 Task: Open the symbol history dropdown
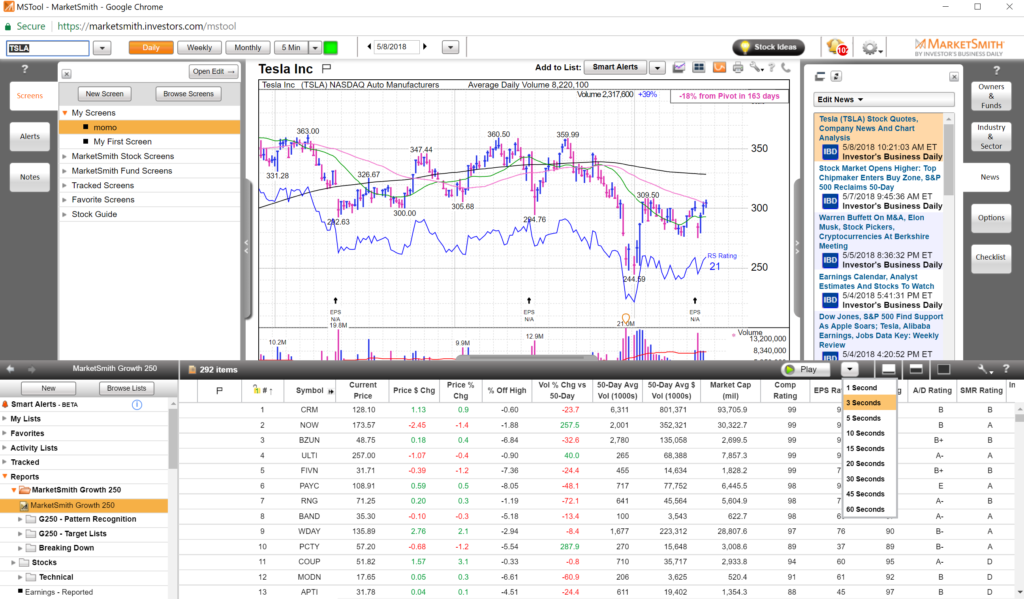tap(102, 48)
